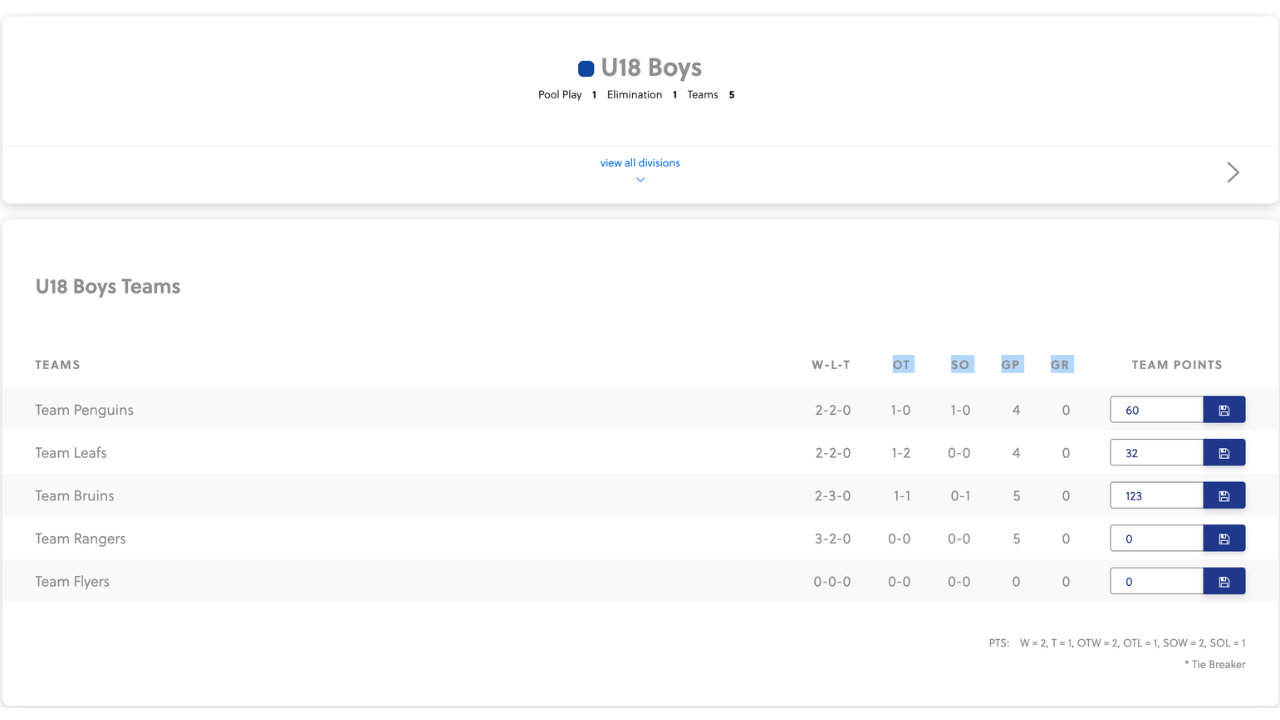Image resolution: width=1280 pixels, height=720 pixels.
Task: Click Tie Breaker footnote
Action: [x=1214, y=664]
